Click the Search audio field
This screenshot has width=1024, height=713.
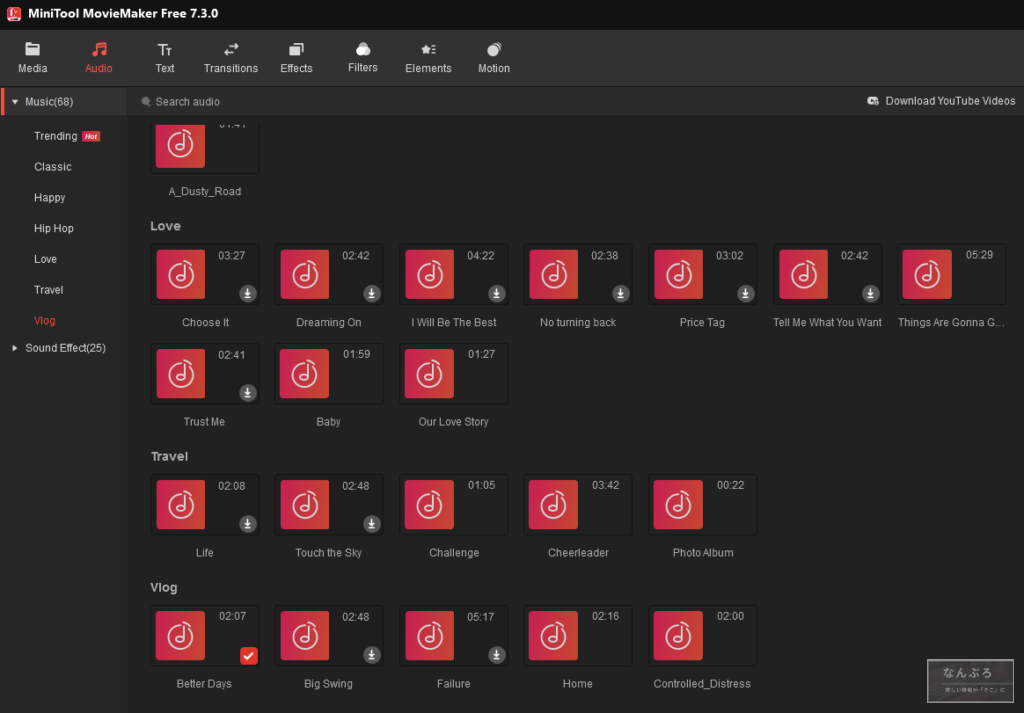click(188, 101)
